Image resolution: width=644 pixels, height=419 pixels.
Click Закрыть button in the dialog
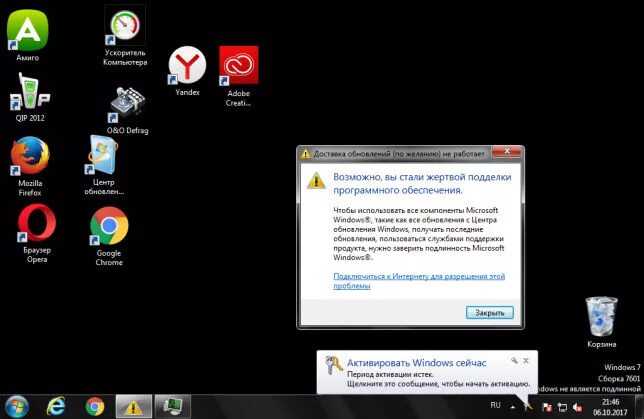(490, 313)
